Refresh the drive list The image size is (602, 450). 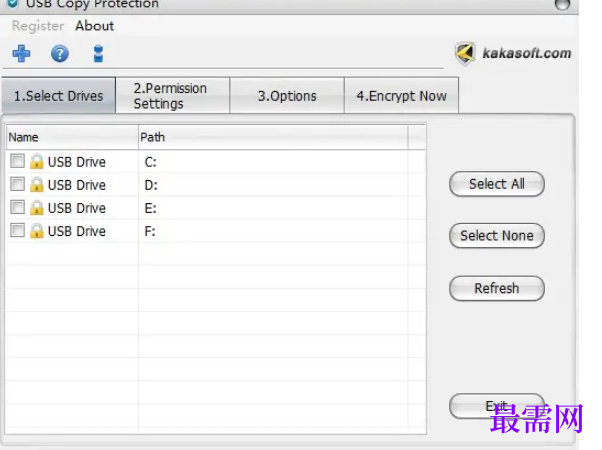pyautogui.click(x=497, y=288)
